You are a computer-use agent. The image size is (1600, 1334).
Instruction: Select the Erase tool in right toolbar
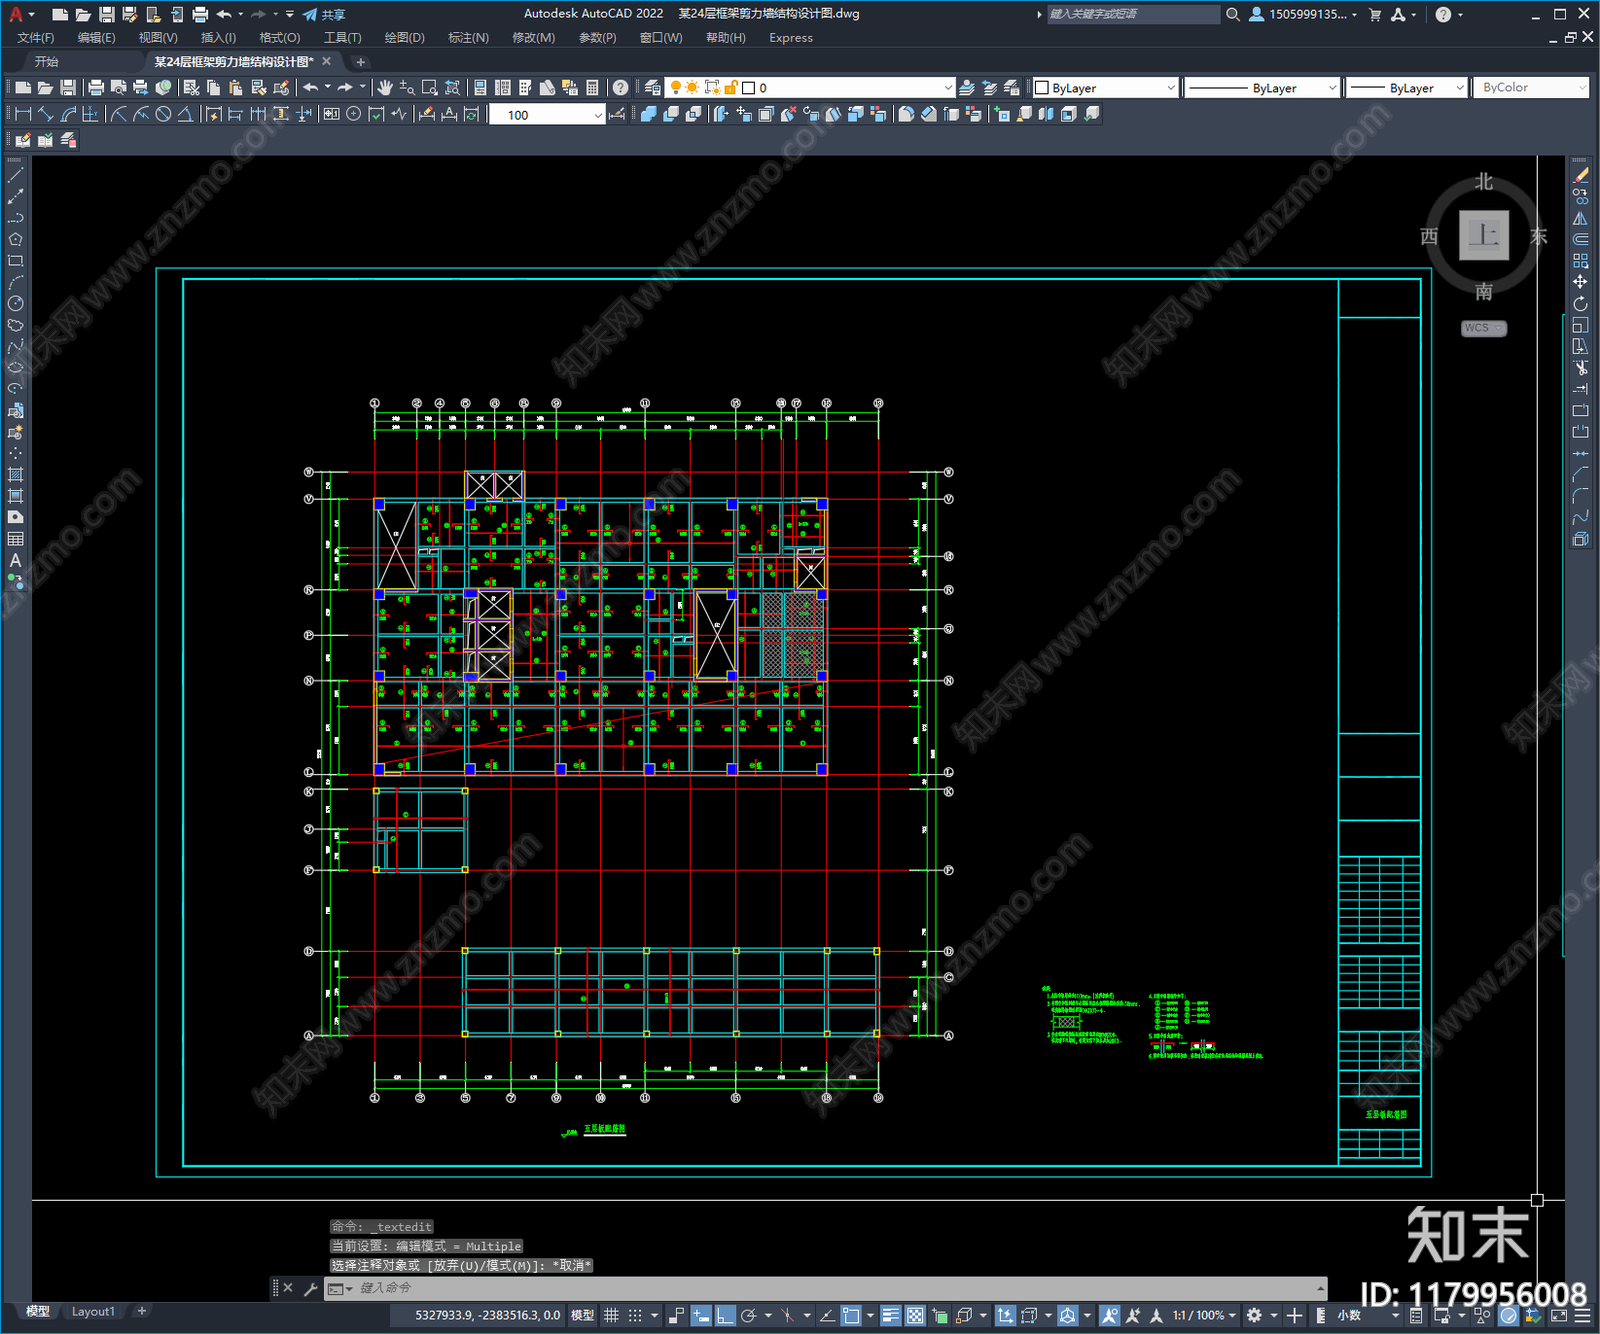(1580, 175)
